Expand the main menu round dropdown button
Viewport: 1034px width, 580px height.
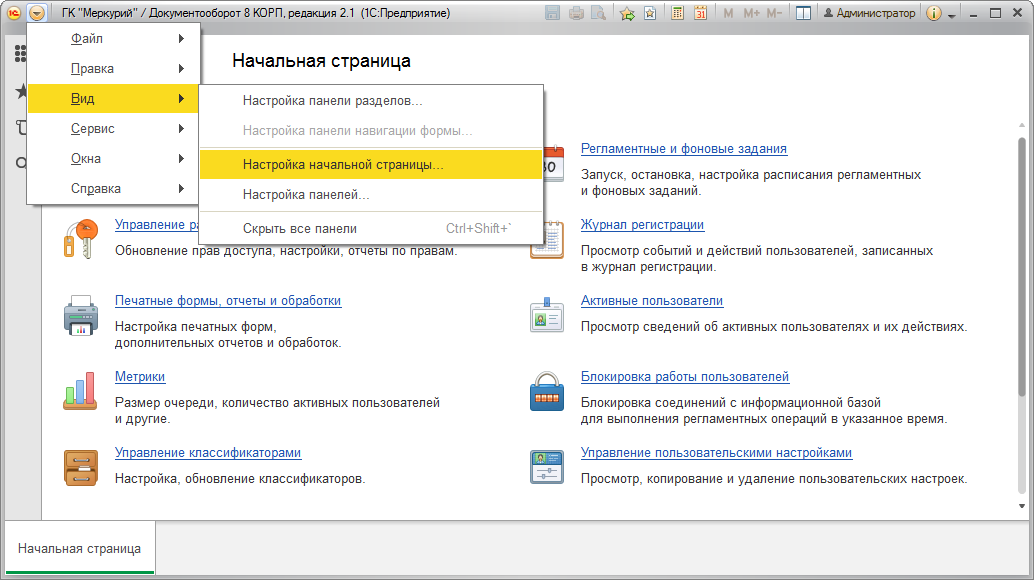tap(37, 13)
